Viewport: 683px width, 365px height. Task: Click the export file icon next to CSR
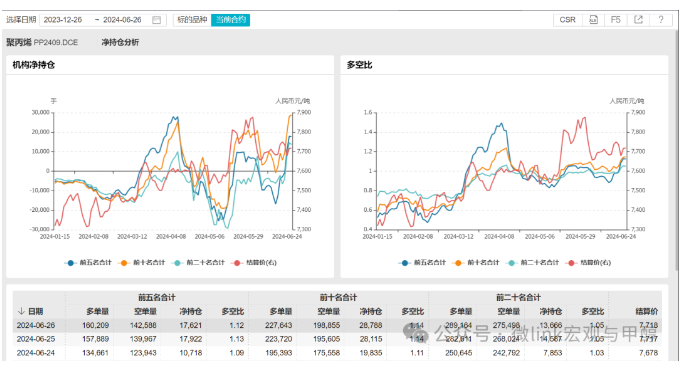(593, 20)
